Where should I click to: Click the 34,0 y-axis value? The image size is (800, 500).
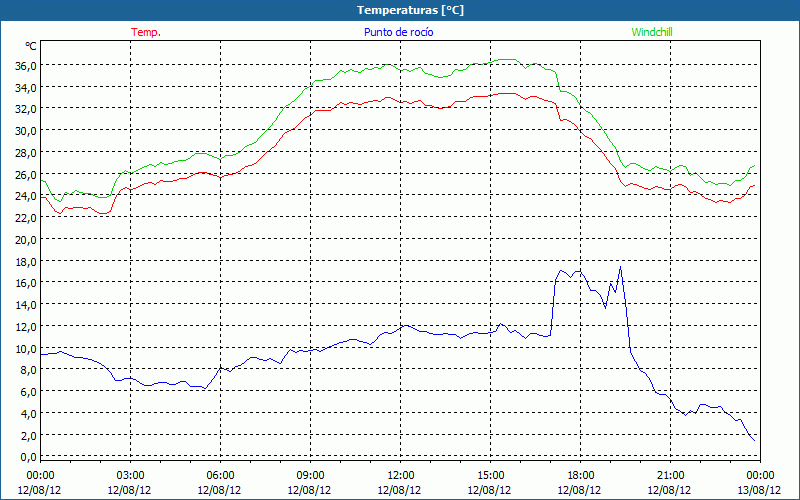(x=26, y=88)
